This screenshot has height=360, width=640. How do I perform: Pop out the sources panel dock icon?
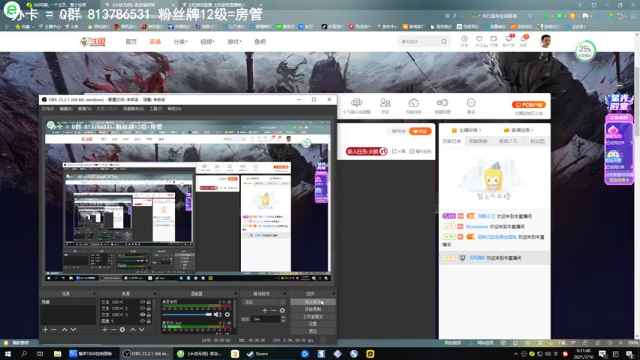[155, 293]
